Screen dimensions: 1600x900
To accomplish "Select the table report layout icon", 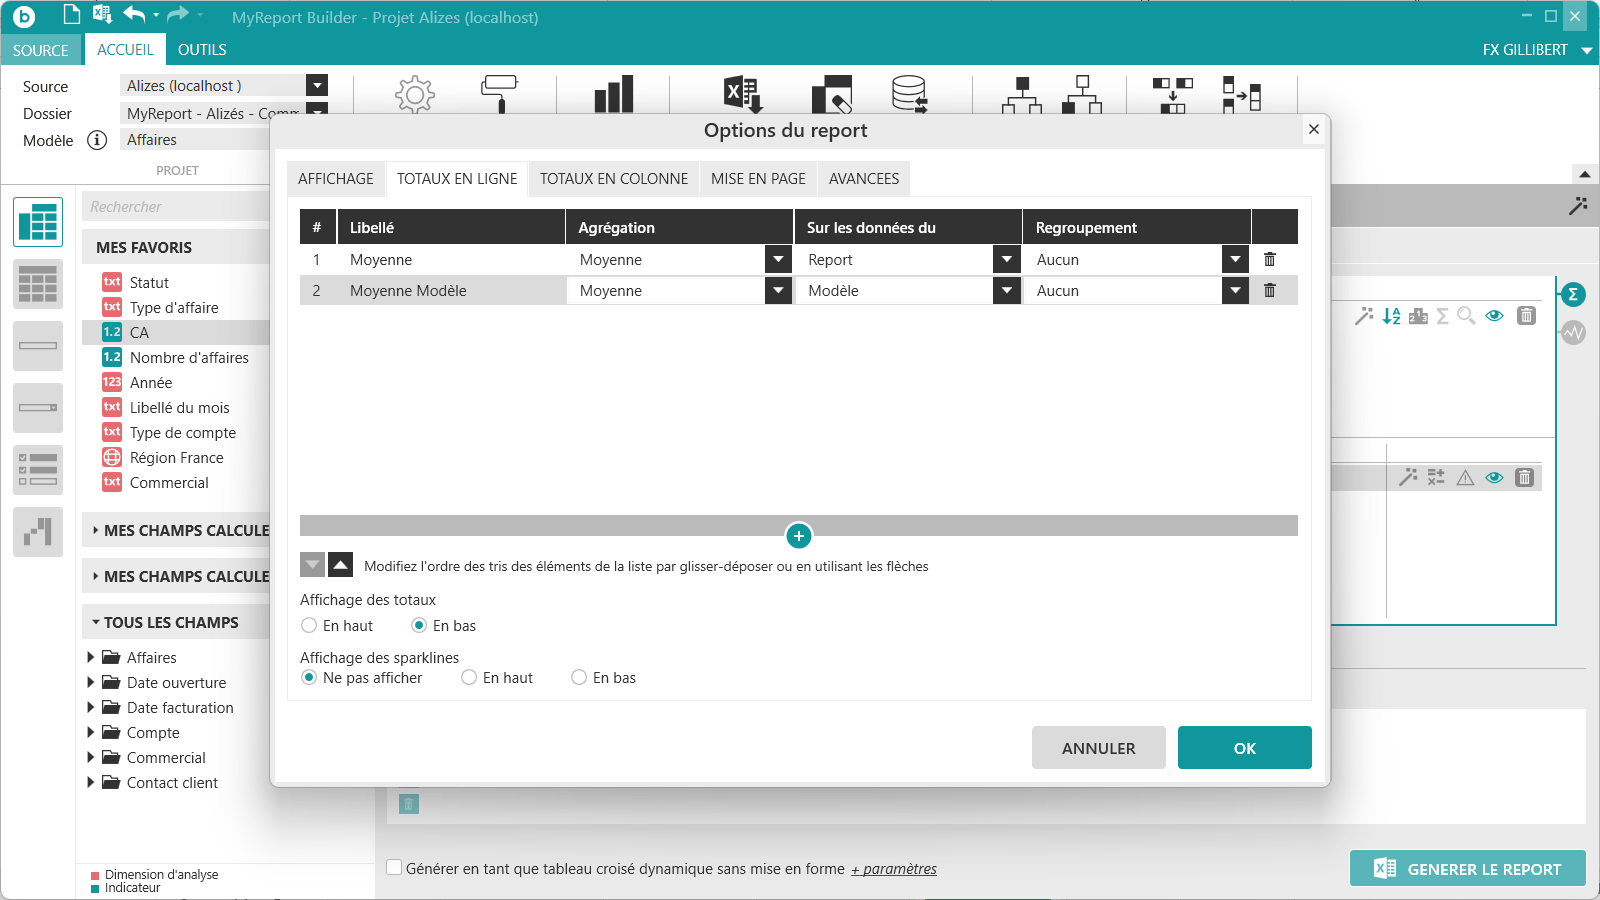I will click(38, 222).
